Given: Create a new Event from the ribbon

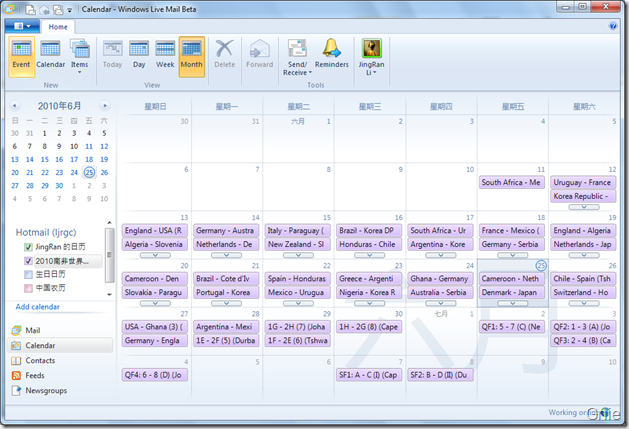Looking at the screenshot, I should pos(21,57).
